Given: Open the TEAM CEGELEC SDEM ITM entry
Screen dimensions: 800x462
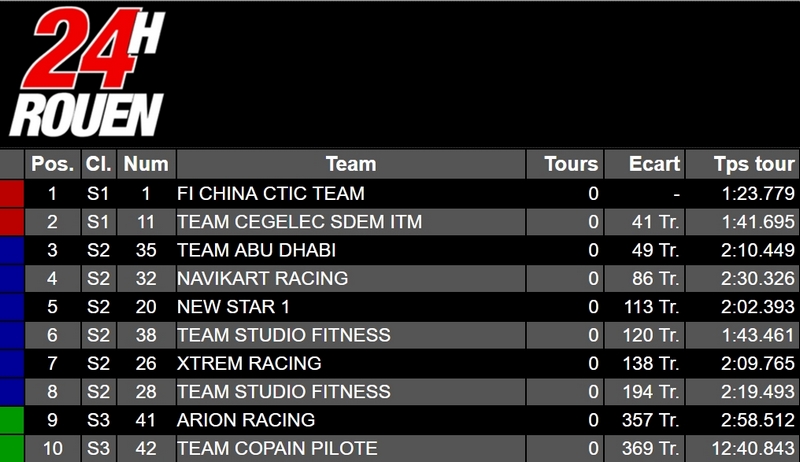Looking at the screenshot, I should (x=400, y=222).
